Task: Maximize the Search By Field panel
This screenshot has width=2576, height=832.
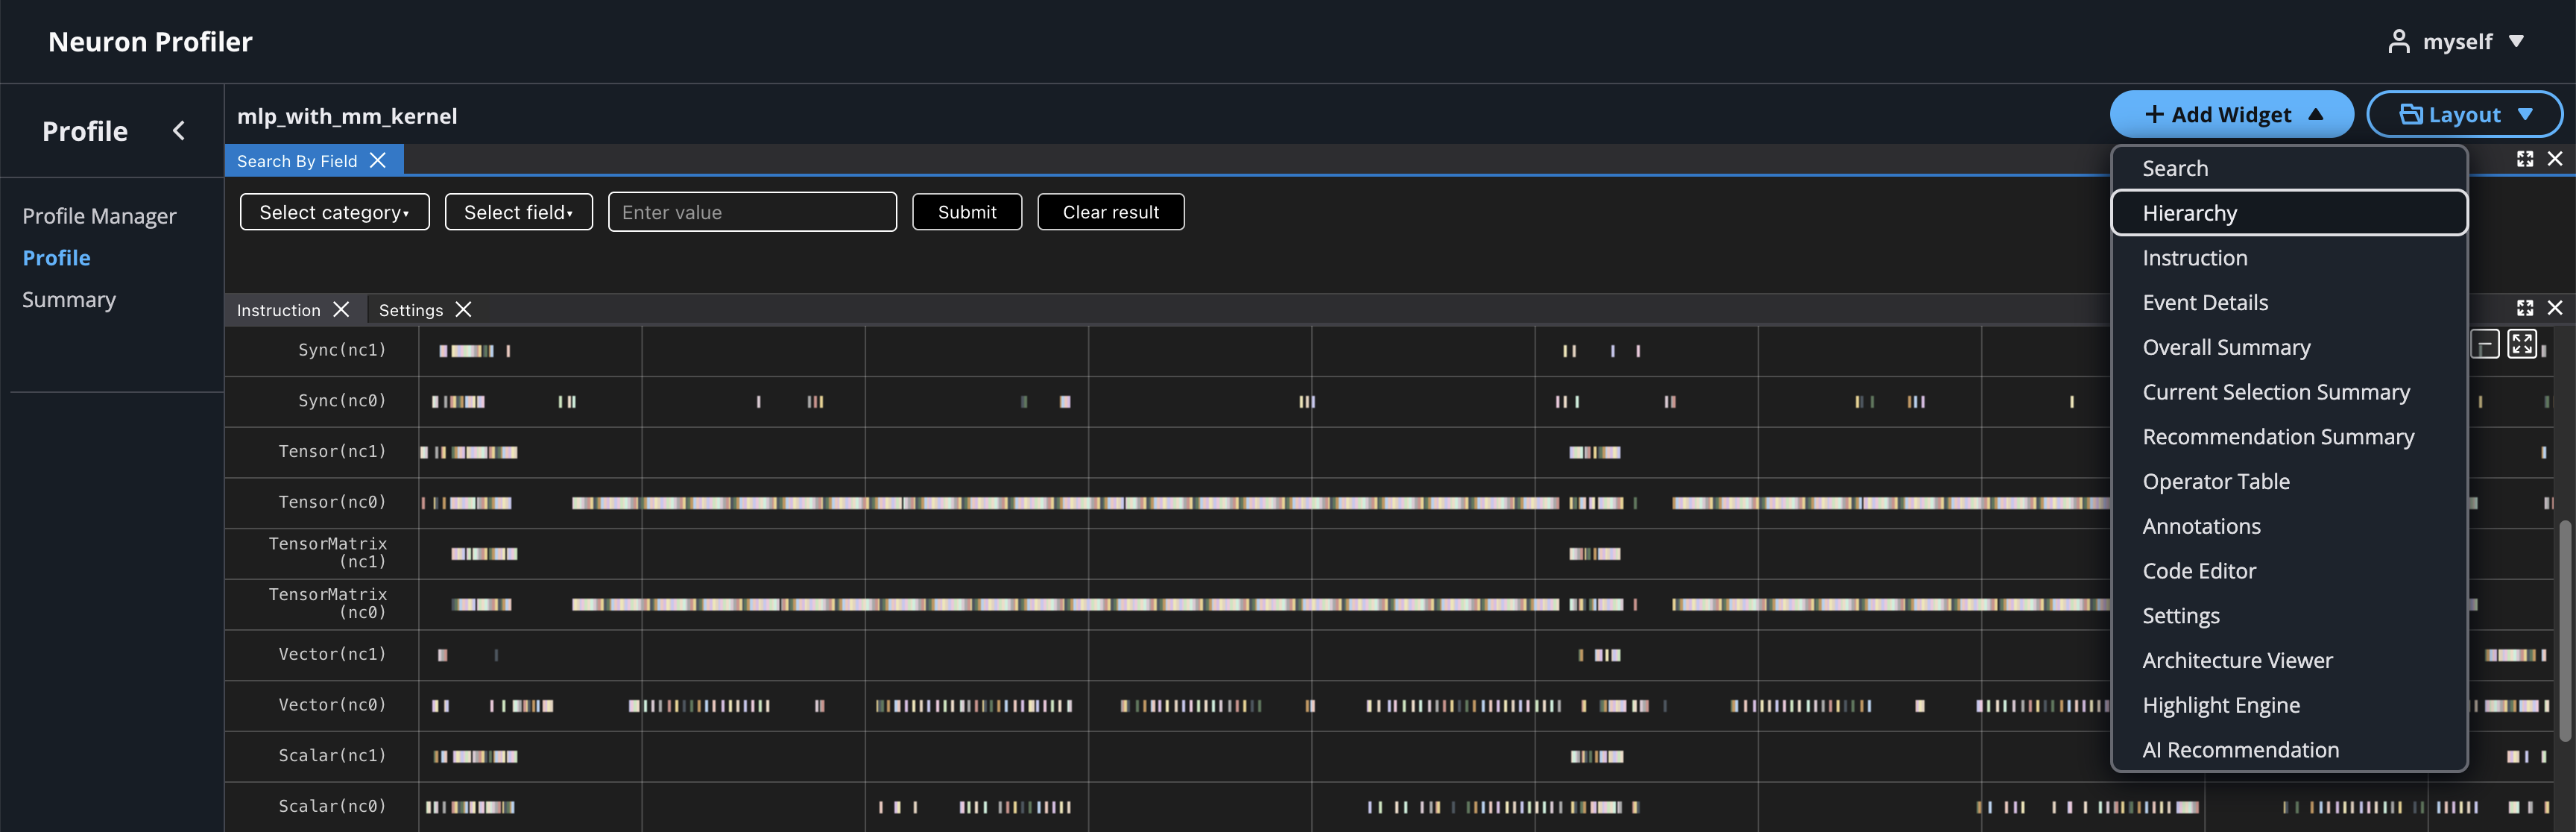Action: pos(2524,159)
